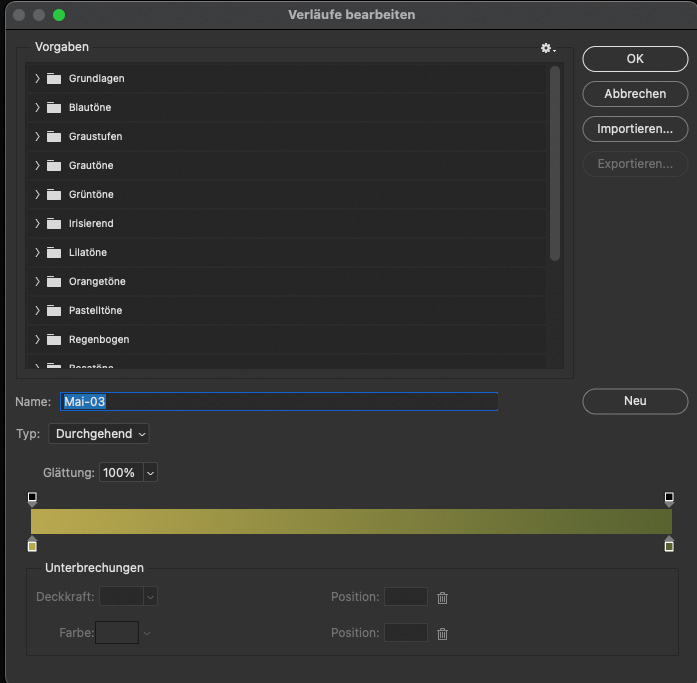The image size is (697, 683).
Task: Expand the Grüntöne preset group
Action: 37,195
